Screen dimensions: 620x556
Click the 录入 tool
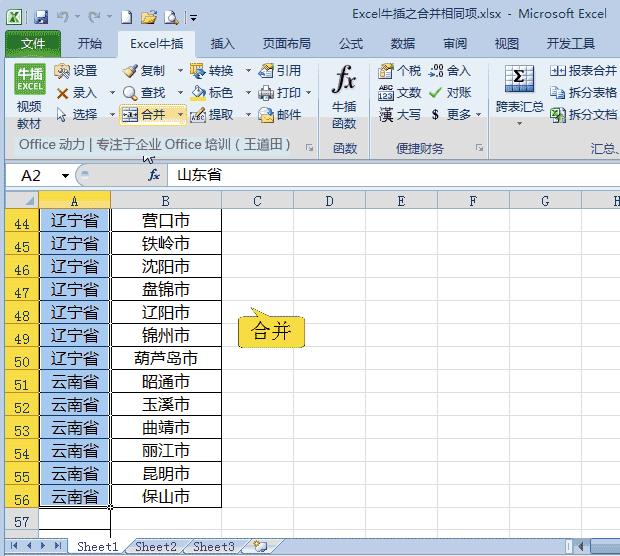click(76, 93)
